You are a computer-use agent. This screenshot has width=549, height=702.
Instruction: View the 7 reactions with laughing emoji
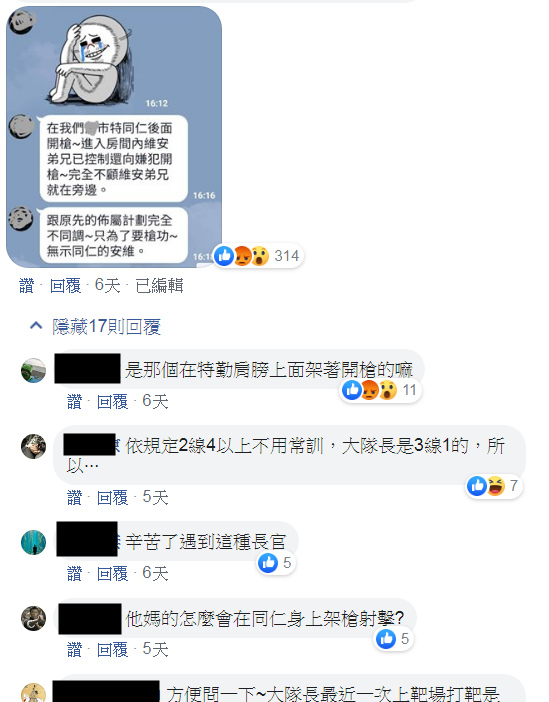494,486
